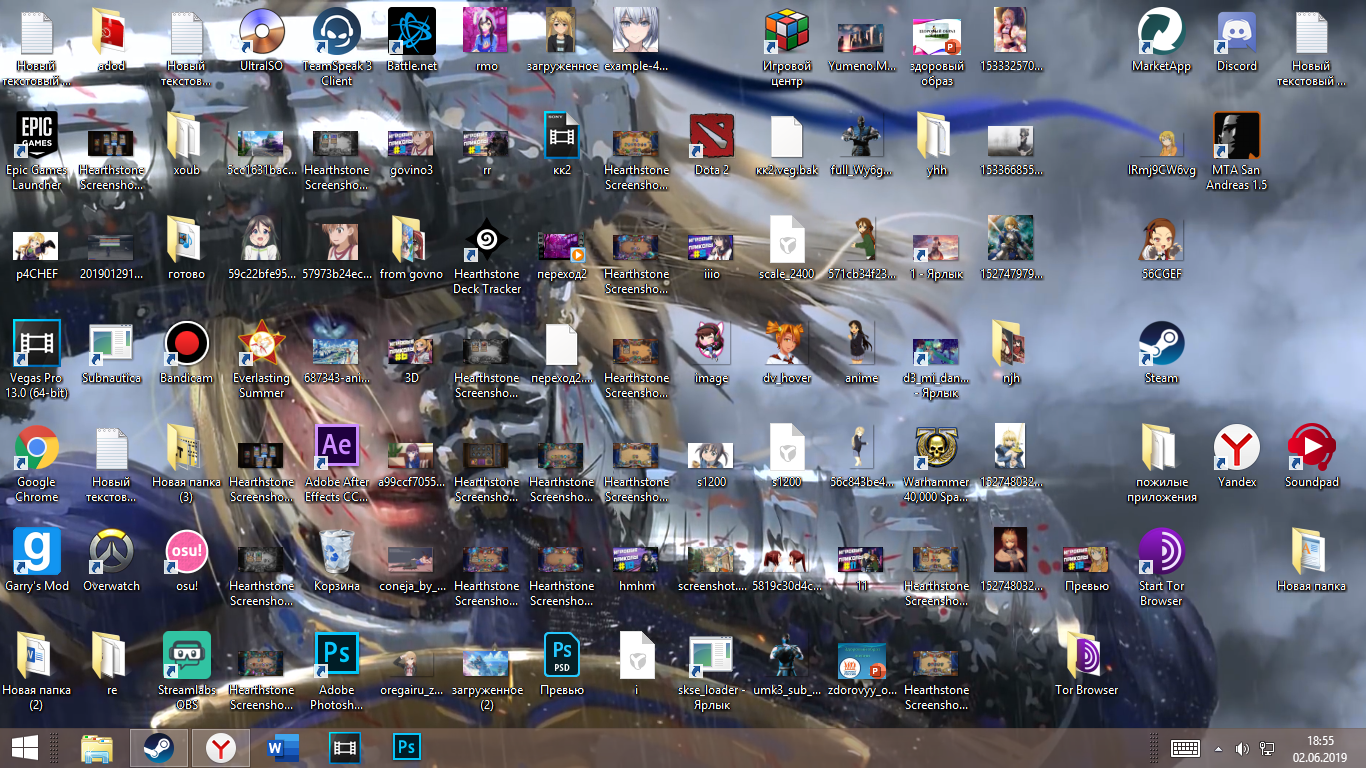Launch Vegas Pro 13.0 shortcut
Screen dimensions: 1366x768
[37, 345]
